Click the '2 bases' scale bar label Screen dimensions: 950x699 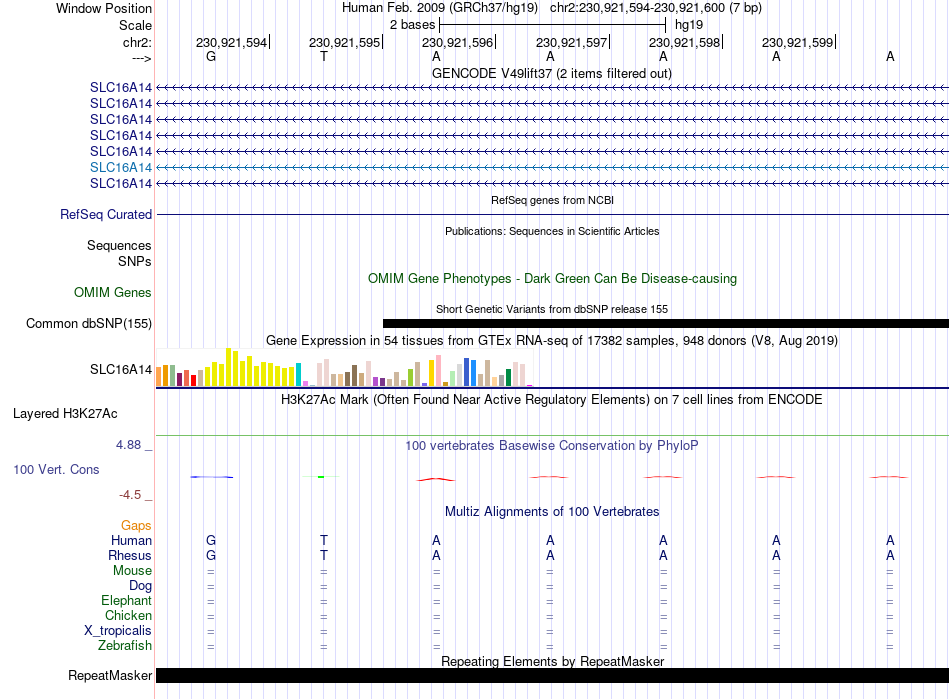coord(413,25)
